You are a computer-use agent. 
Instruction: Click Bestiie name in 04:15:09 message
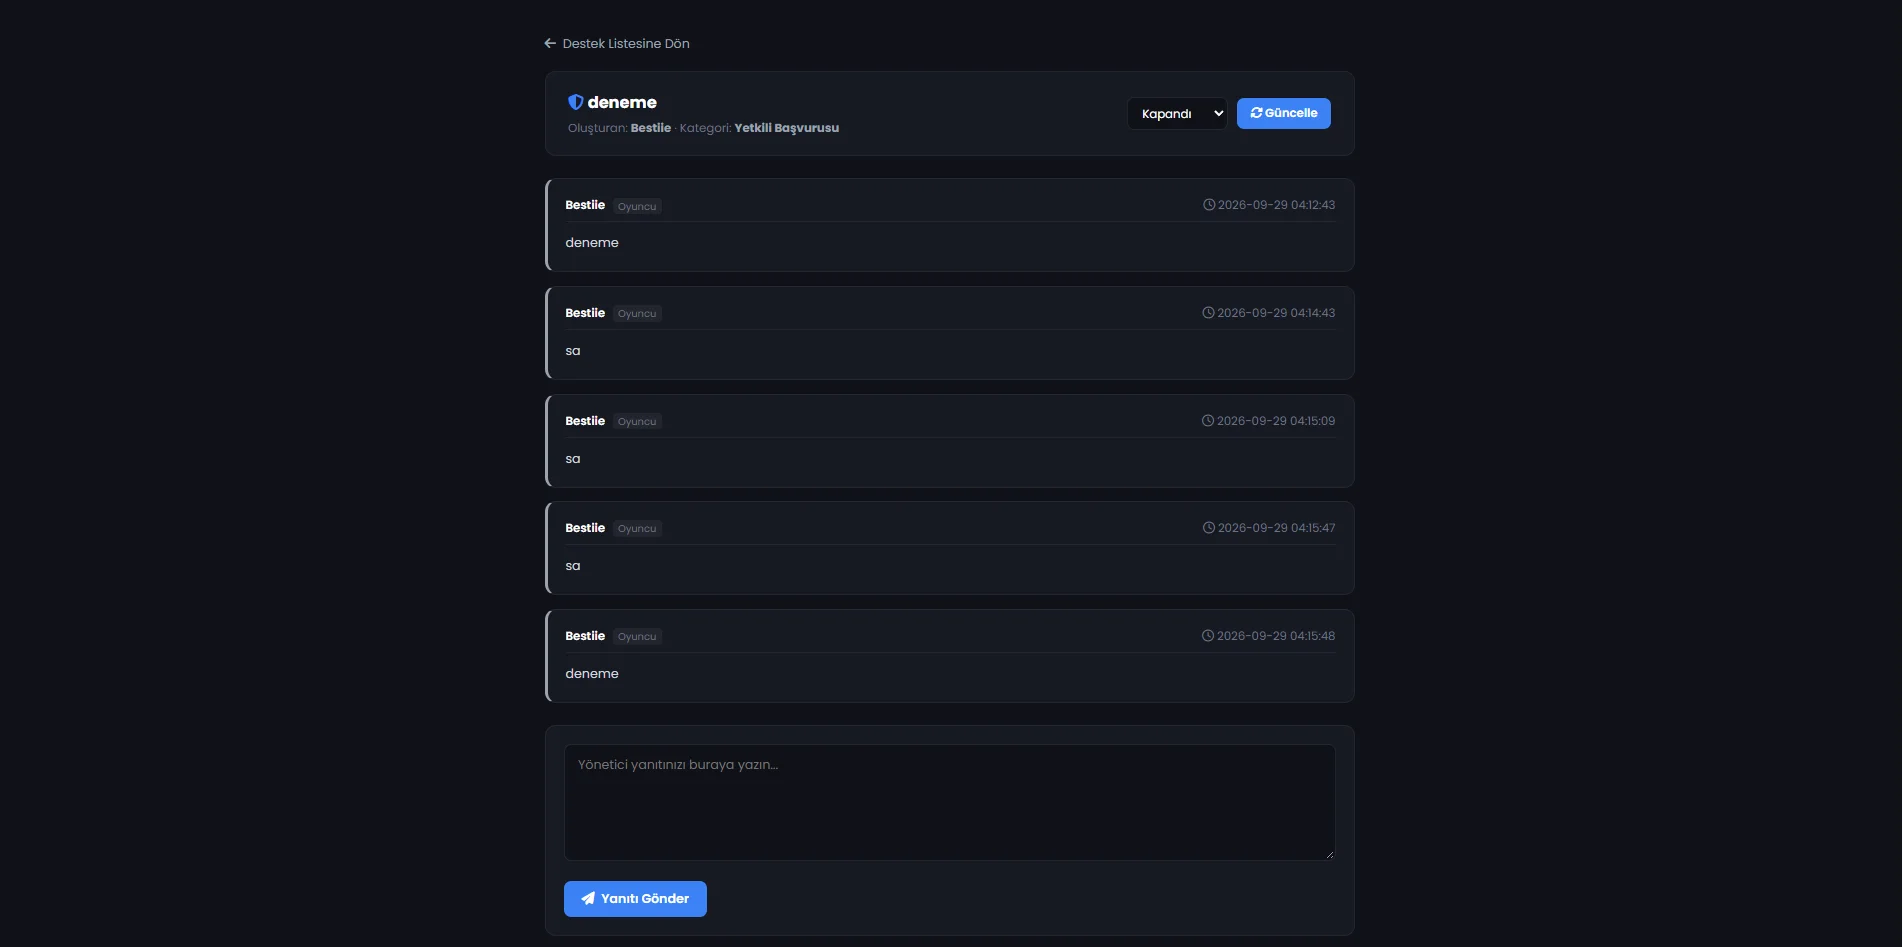585,421
